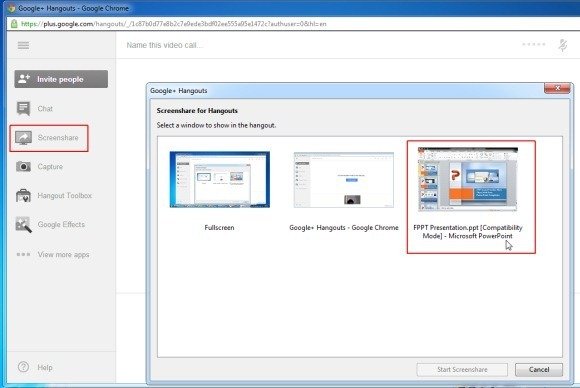This screenshot has width=580, height=388.
Task: Click the Fullscreen label text
Action: [219, 227]
